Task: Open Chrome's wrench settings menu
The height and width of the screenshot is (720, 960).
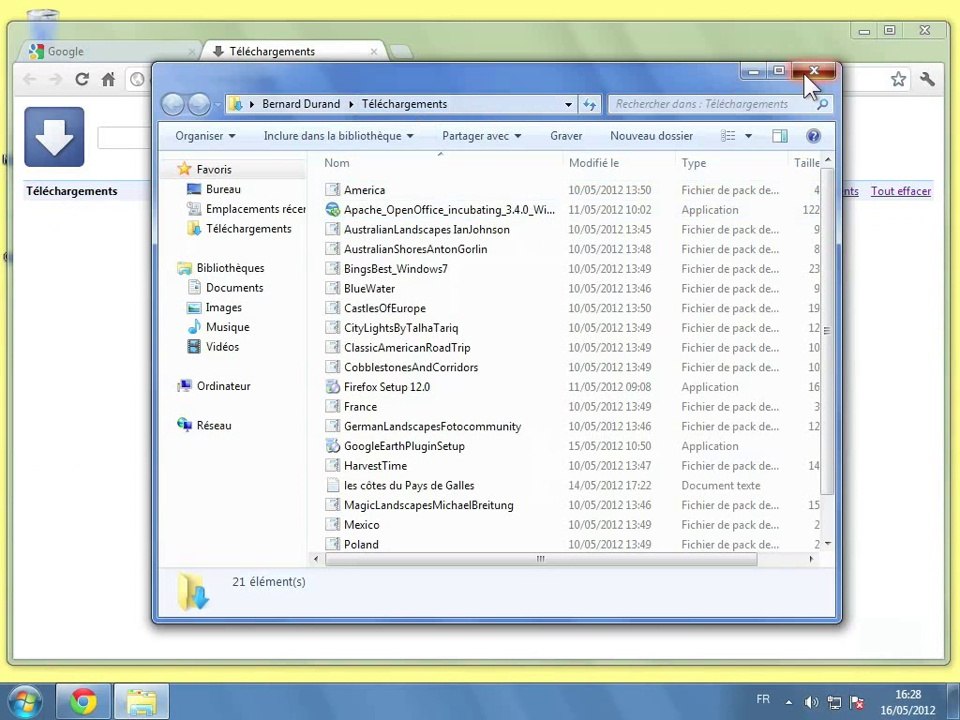Action: (x=927, y=79)
